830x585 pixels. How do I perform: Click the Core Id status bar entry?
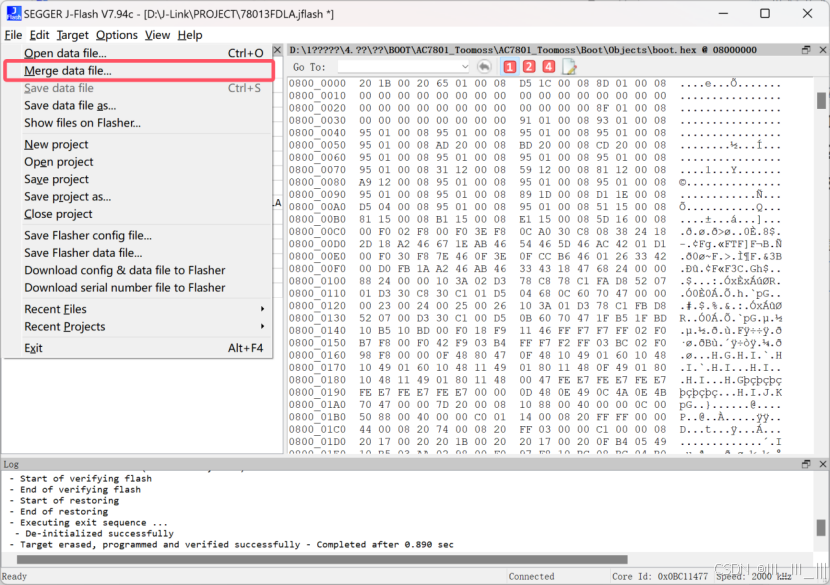click(660, 576)
